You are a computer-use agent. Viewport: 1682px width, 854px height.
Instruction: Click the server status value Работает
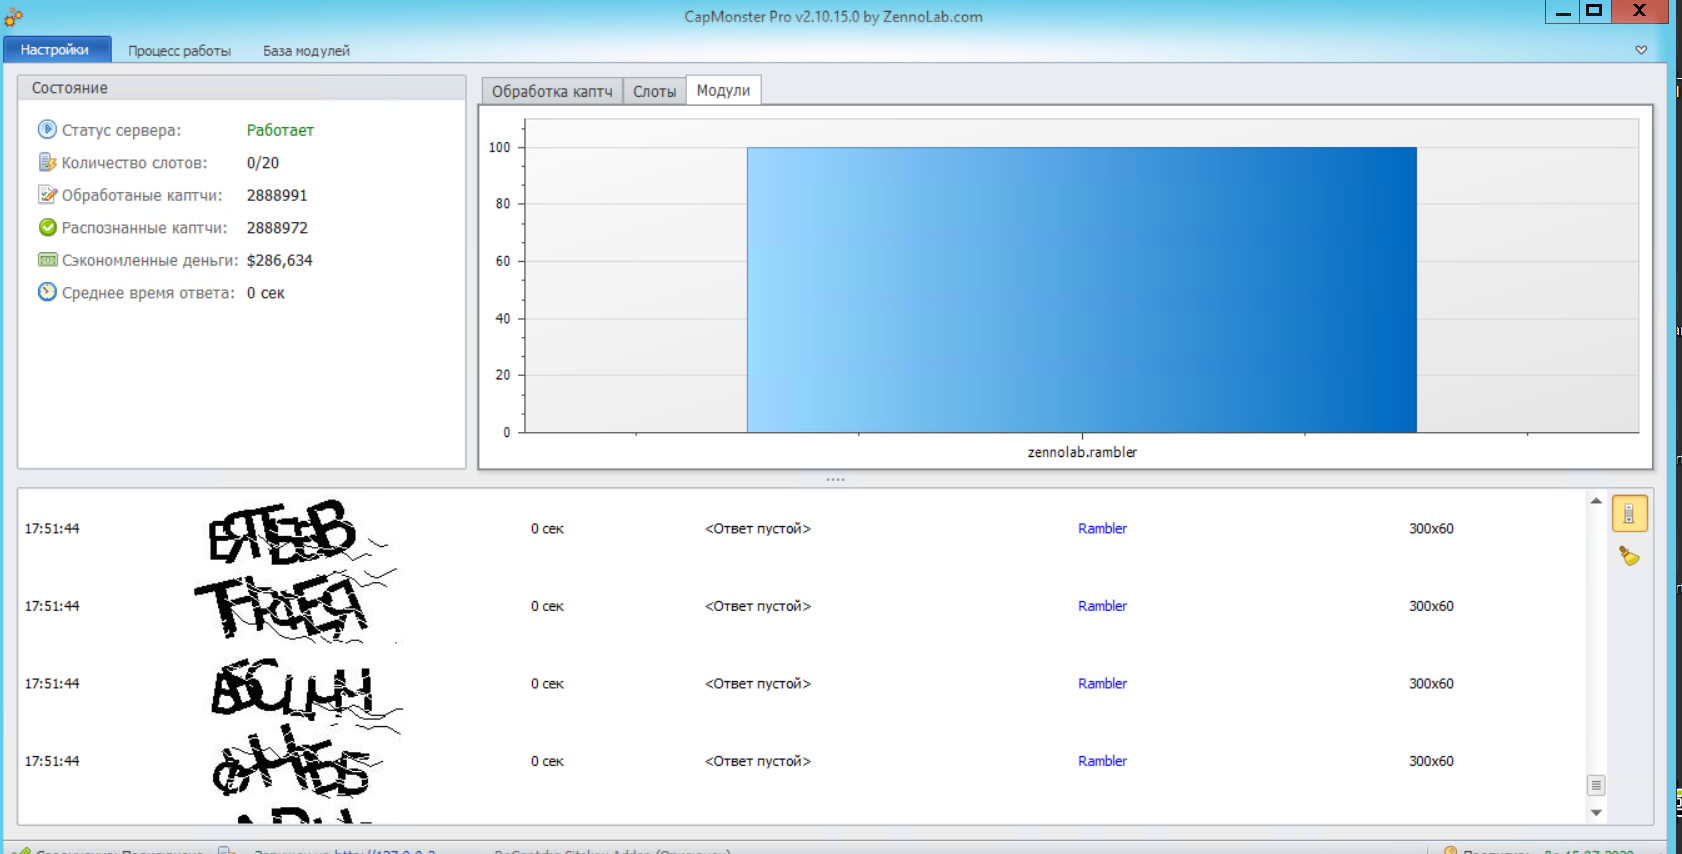pyautogui.click(x=280, y=130)
